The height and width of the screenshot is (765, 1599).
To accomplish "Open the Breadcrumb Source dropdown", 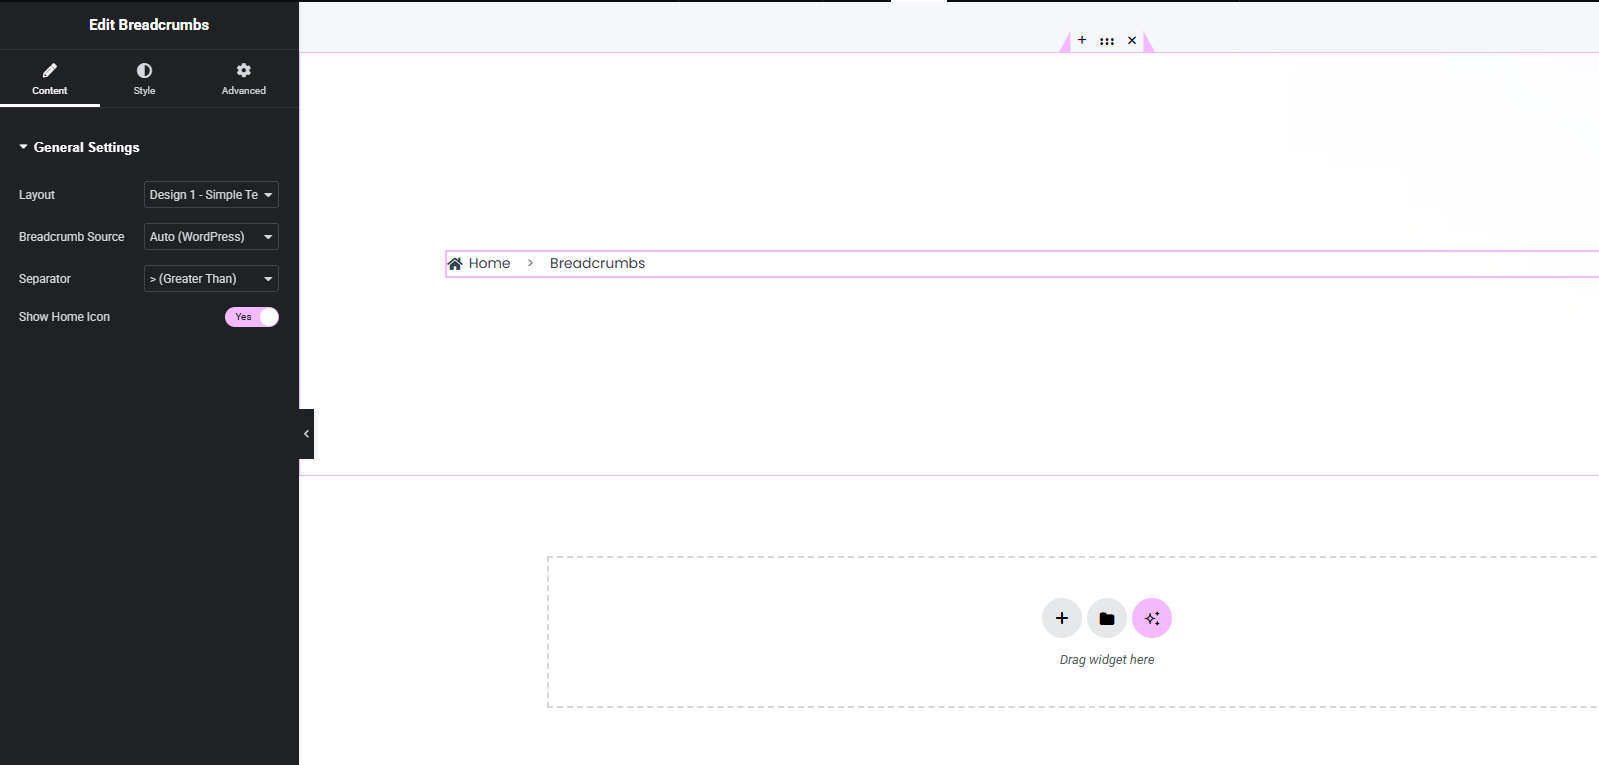I will (x=211, y=237).
